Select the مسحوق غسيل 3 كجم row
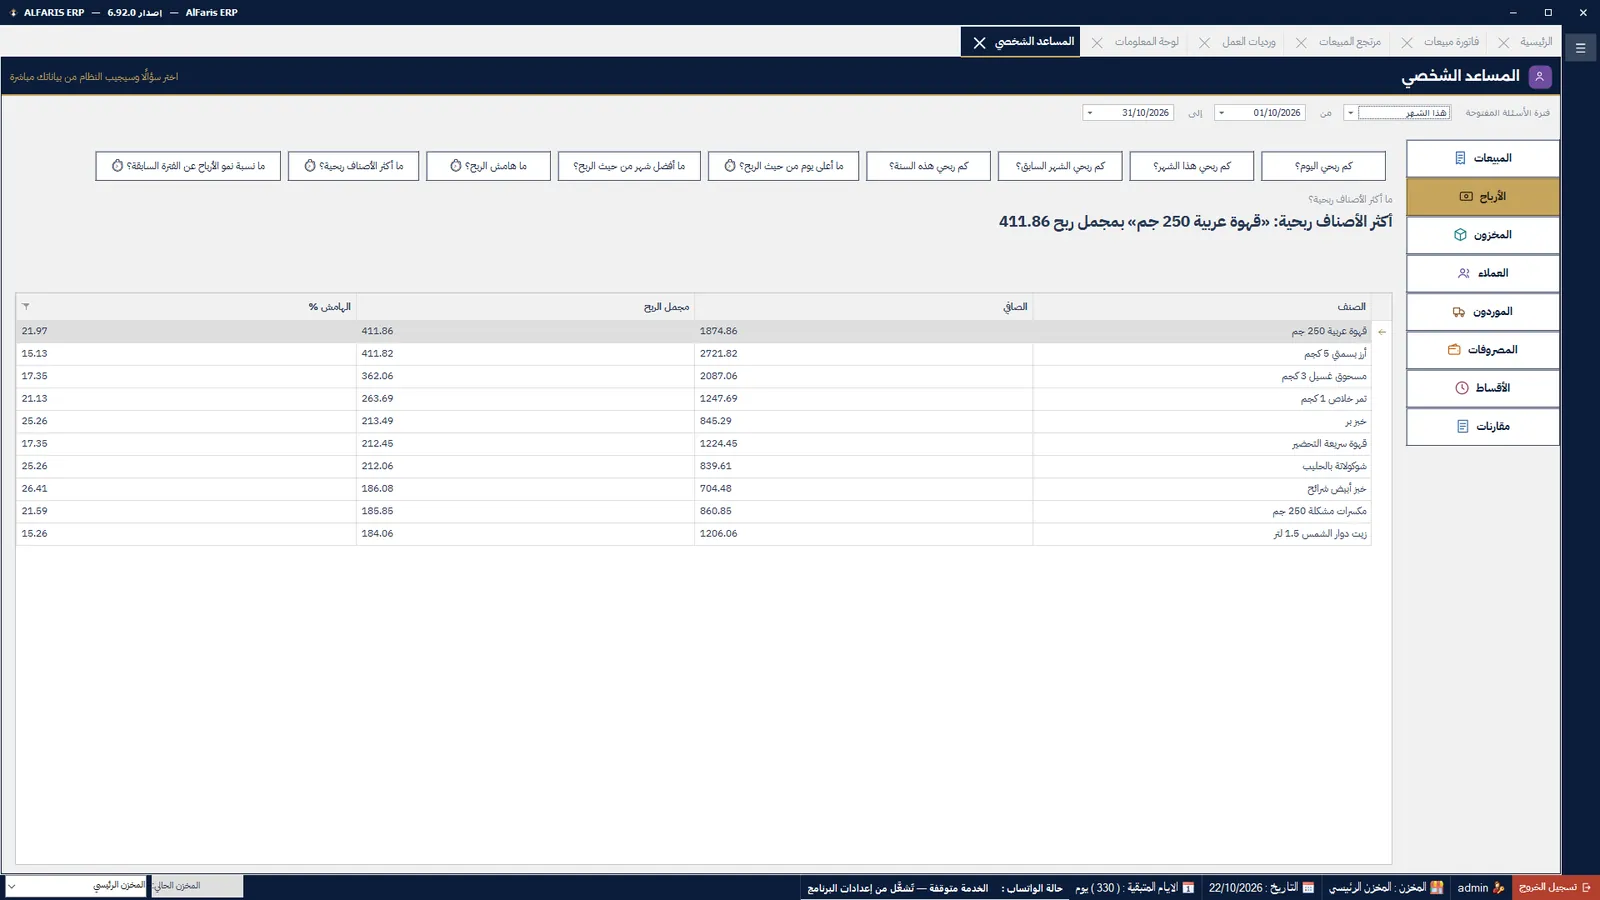This screenshot has width=1600, height=900. click(x=694, y=376)
